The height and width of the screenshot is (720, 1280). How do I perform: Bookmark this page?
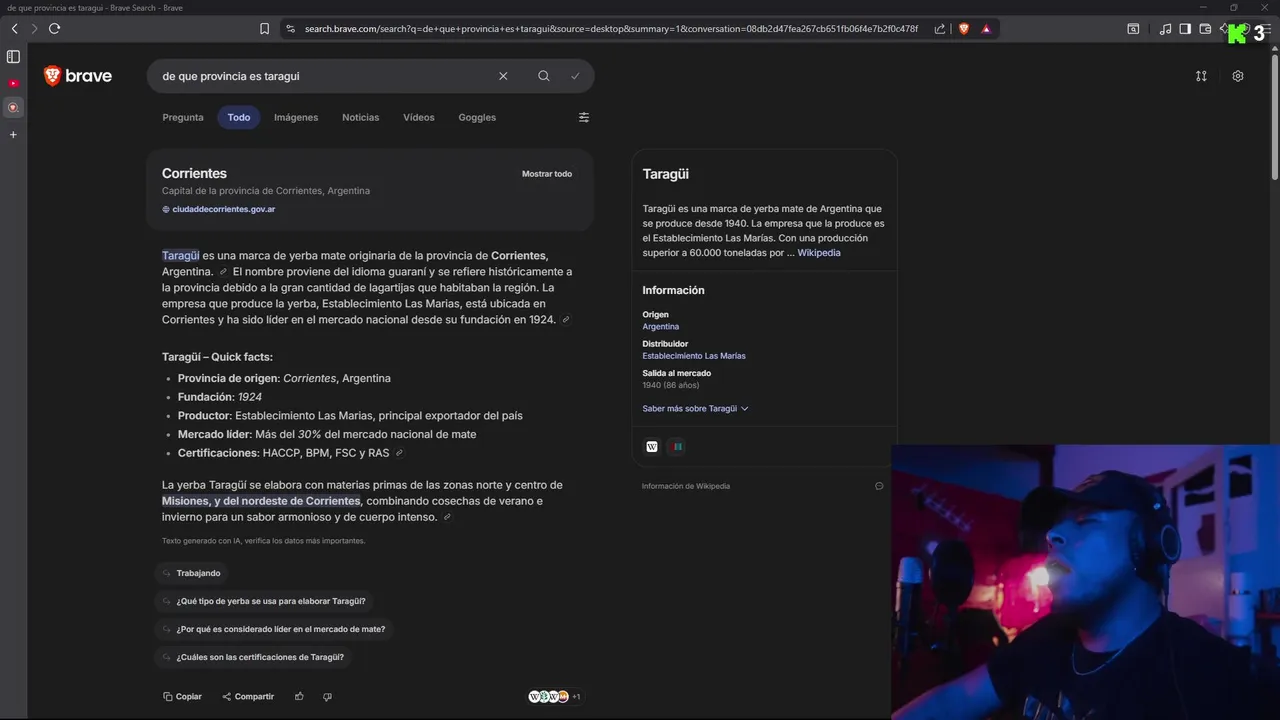264,29
